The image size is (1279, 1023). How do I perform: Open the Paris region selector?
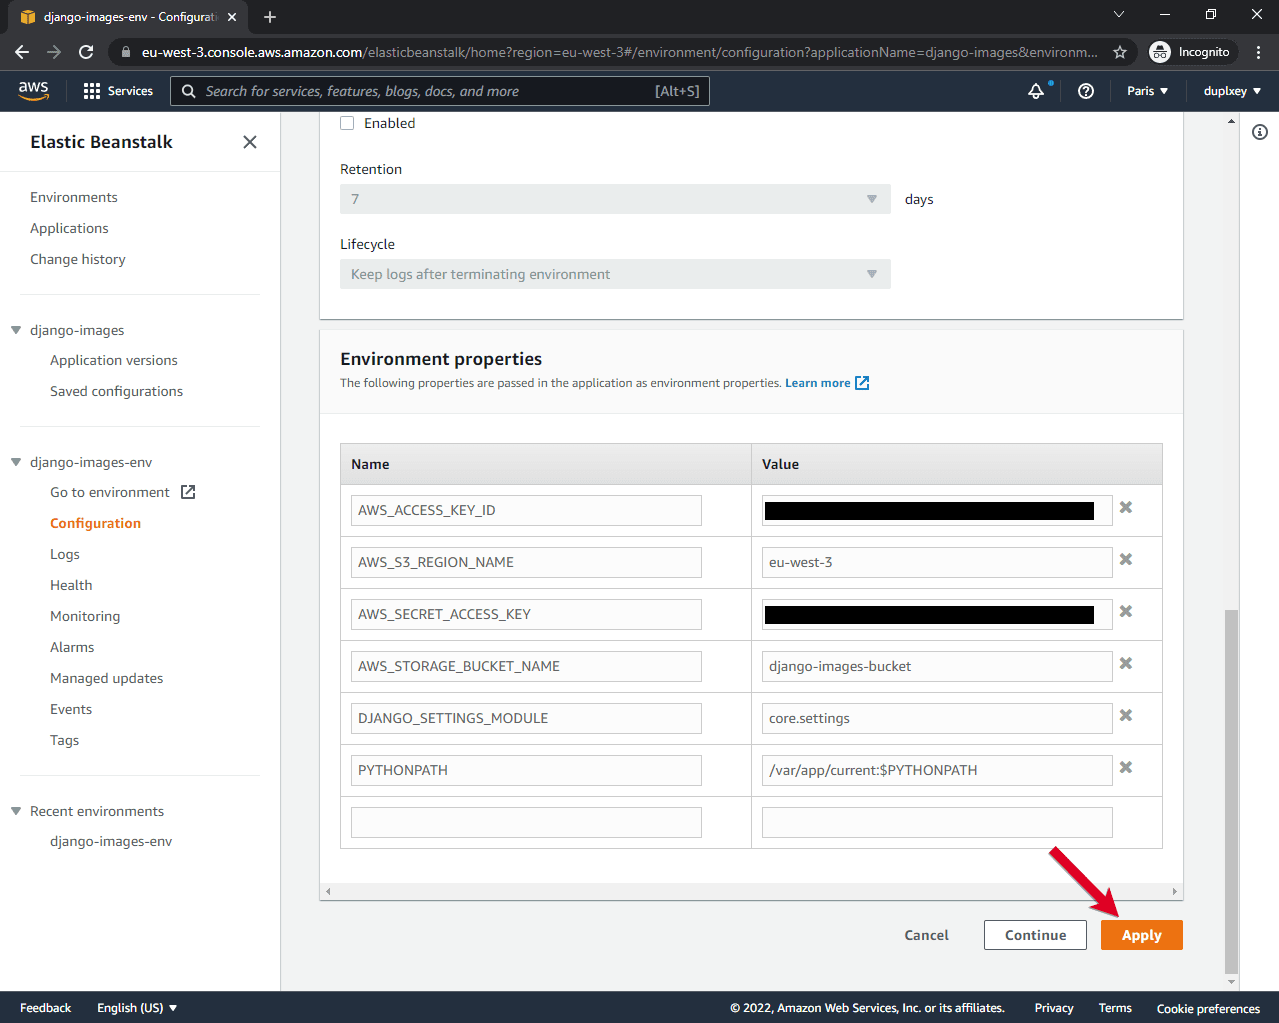coord(1146,90)
